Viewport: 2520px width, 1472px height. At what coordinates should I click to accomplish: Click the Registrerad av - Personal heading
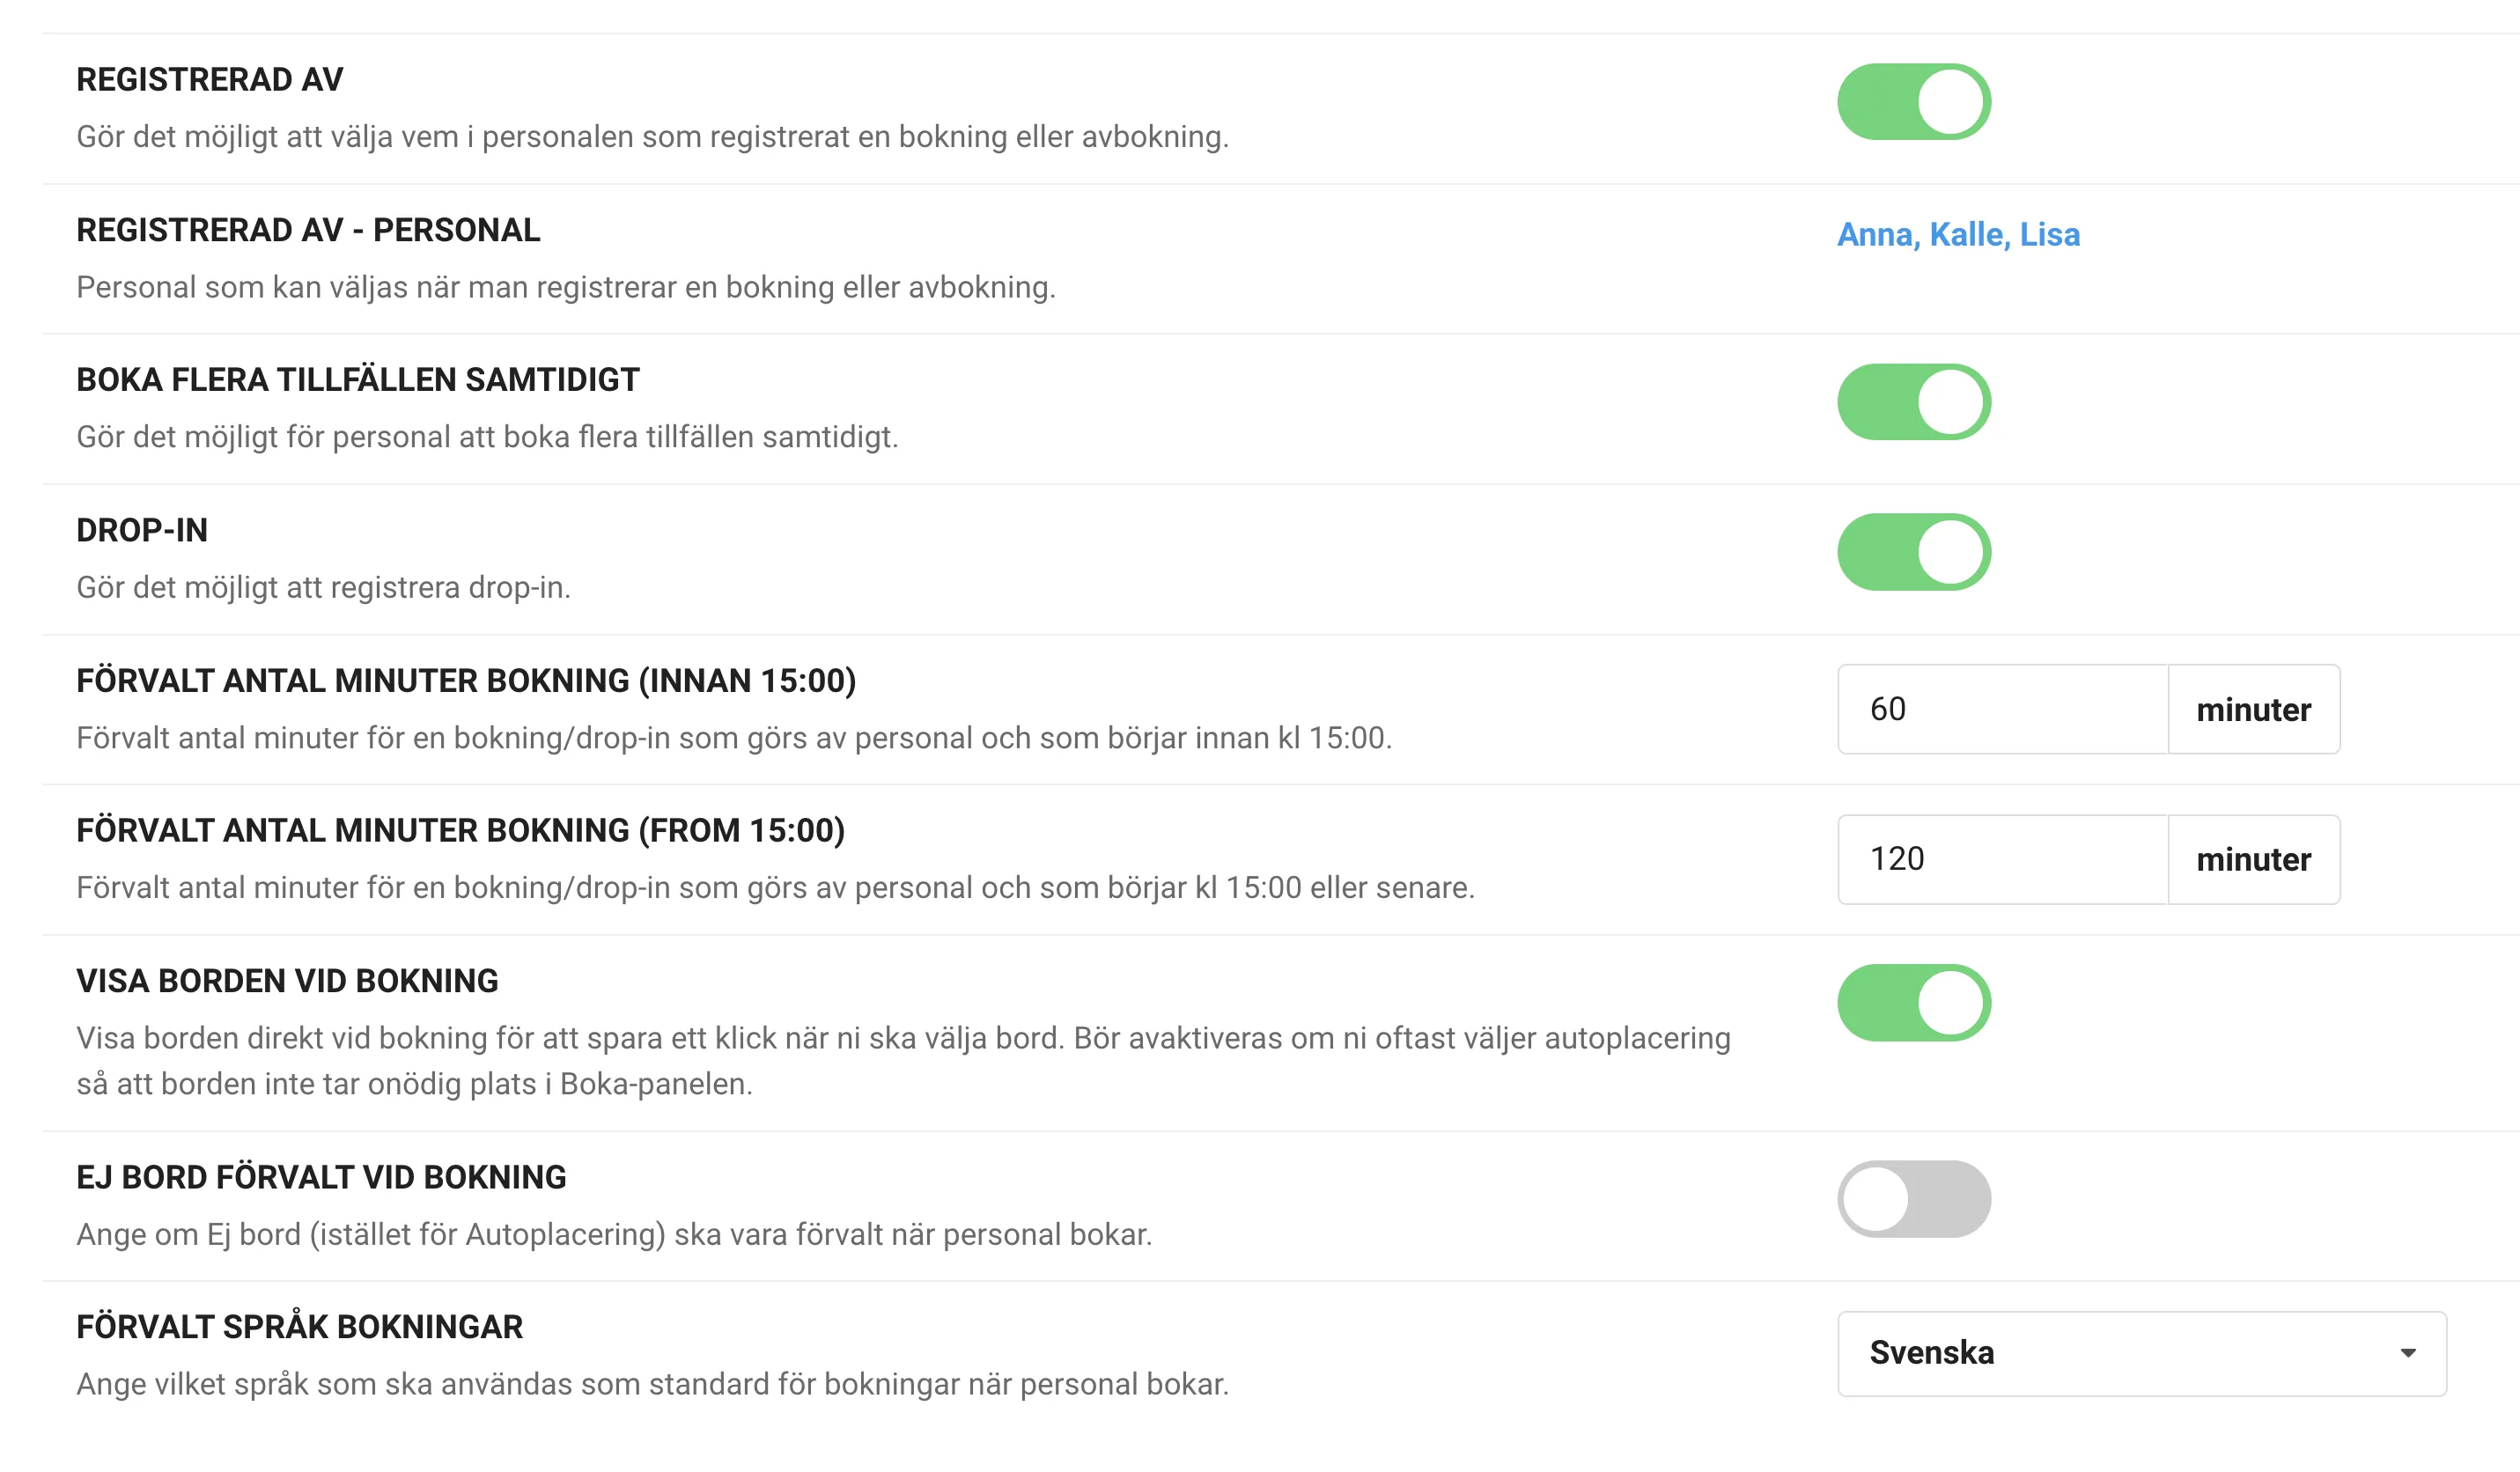pyautogui.click(x=308, y=230)
